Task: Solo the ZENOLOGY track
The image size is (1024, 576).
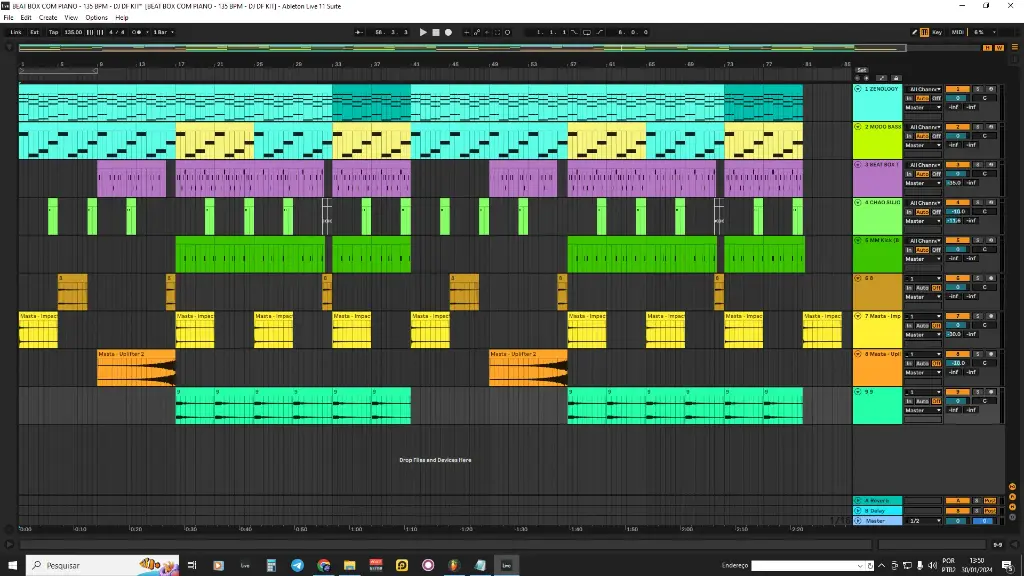Action: pos(978,89)
